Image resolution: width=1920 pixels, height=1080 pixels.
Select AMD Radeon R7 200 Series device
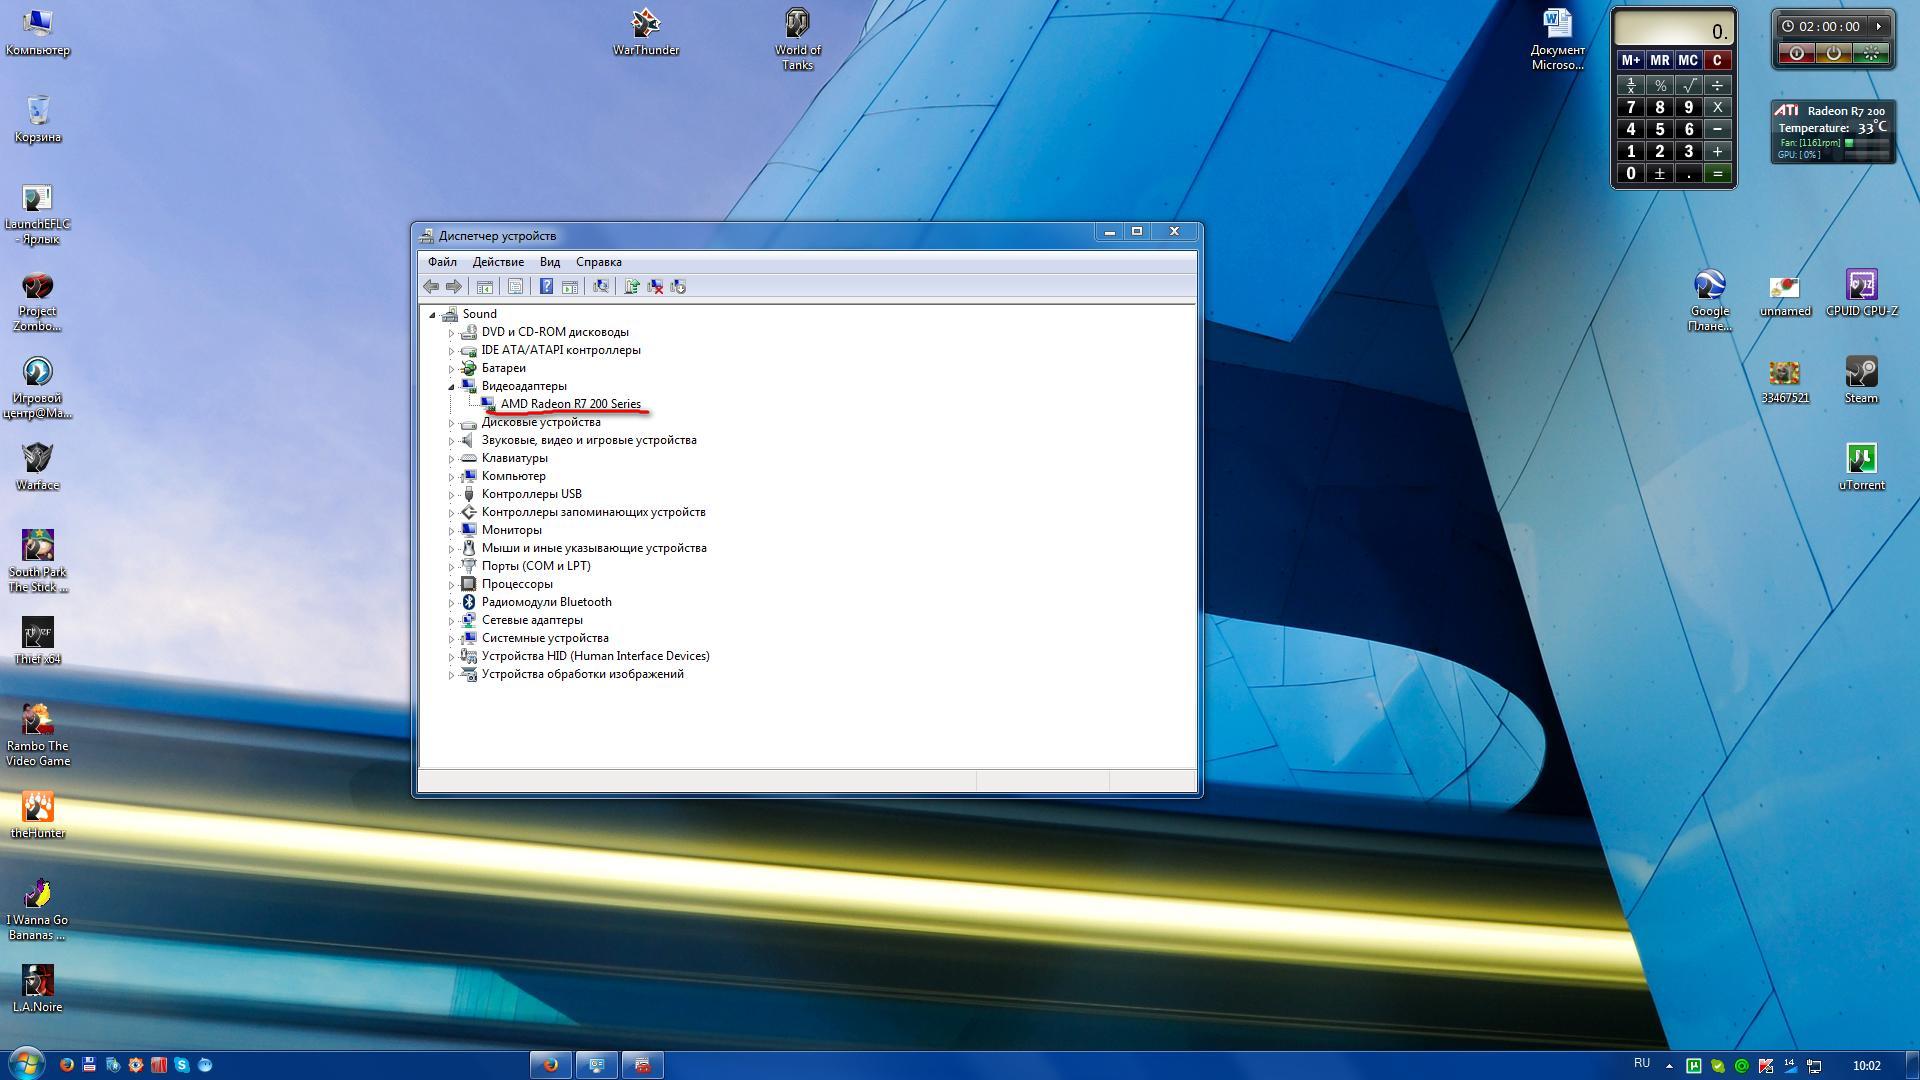coord(570,404)
